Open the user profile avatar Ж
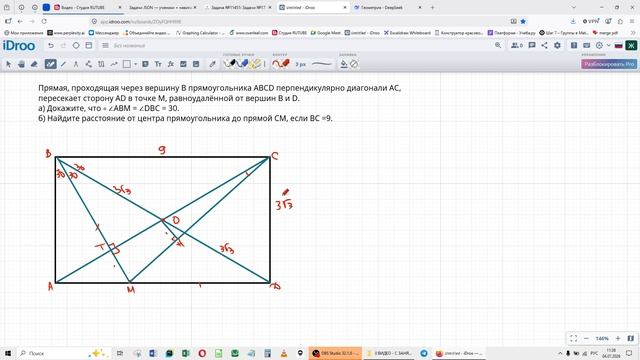640x360 pixels. coord(631,45)
